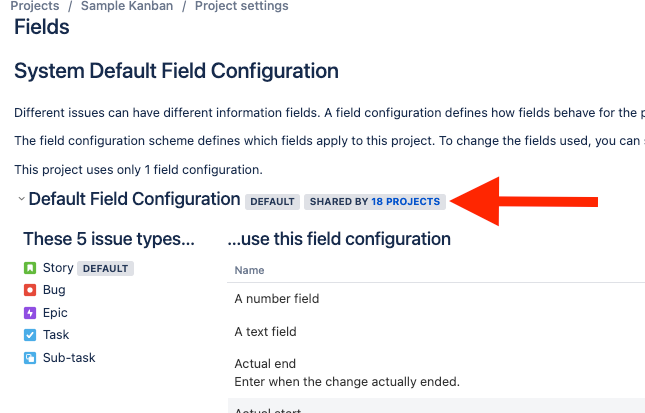This screenshot has width=645, height=413.
Task: Click the A number field row
Action: tap(436, 299)
